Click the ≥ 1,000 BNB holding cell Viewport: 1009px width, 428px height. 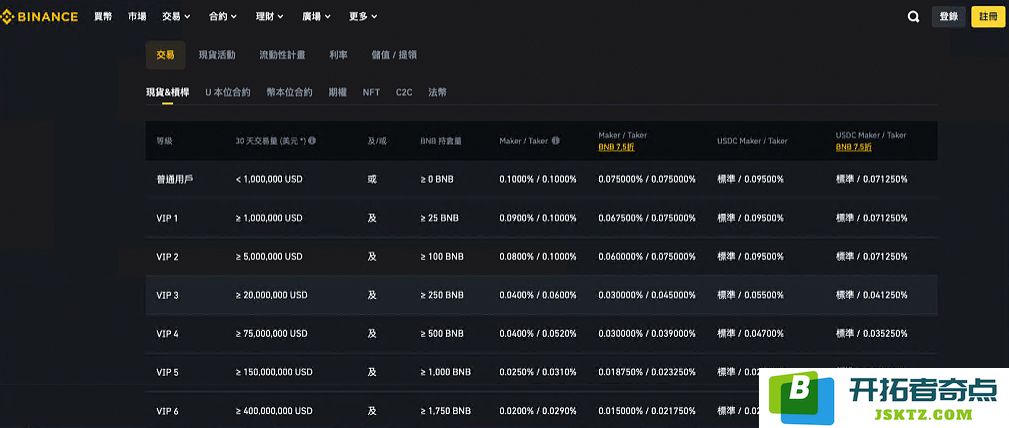[x=445, y=373]
